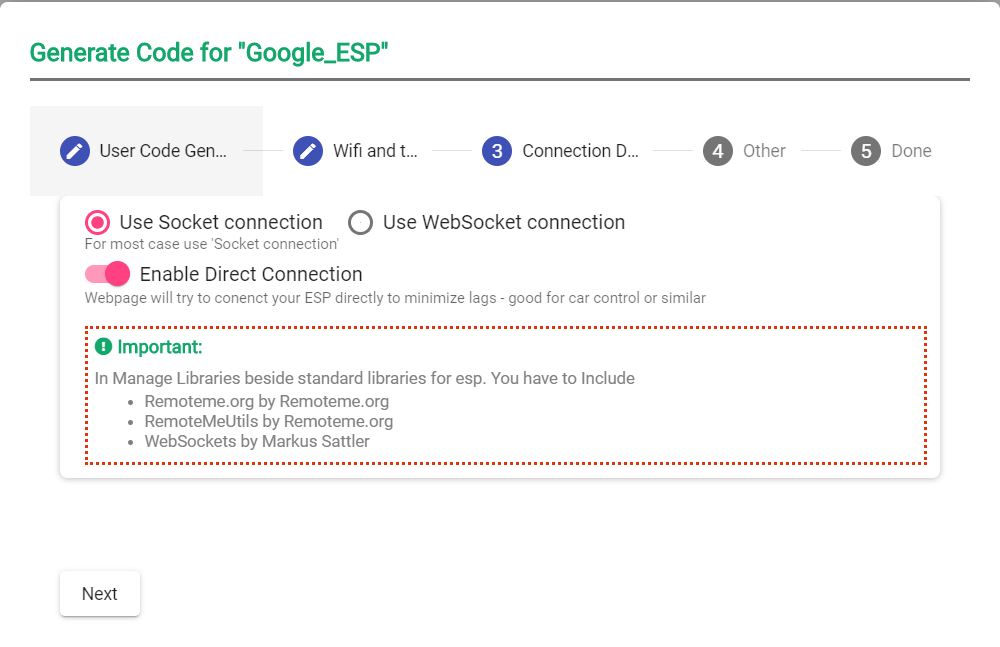This screenshot has height=647, width=1000.
Task: Go to the "User Code Gen..." step tab
Action: click(163, 151)
